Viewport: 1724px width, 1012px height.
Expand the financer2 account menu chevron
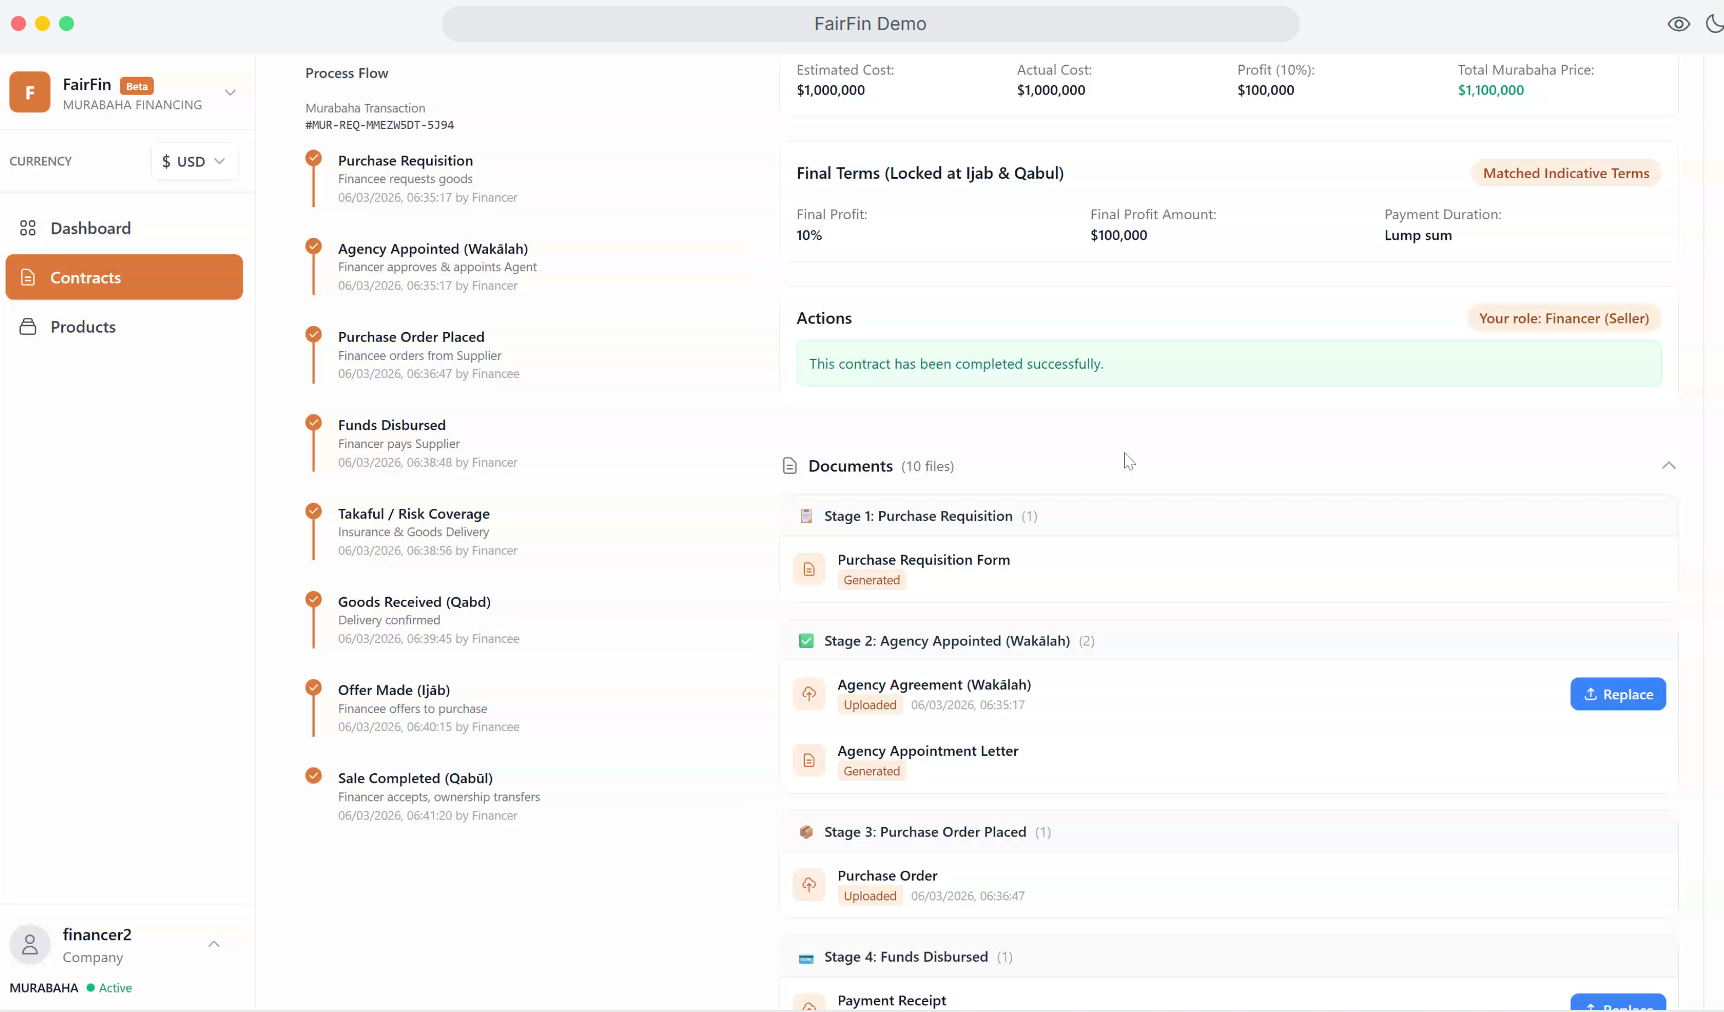tap(214, 945)
